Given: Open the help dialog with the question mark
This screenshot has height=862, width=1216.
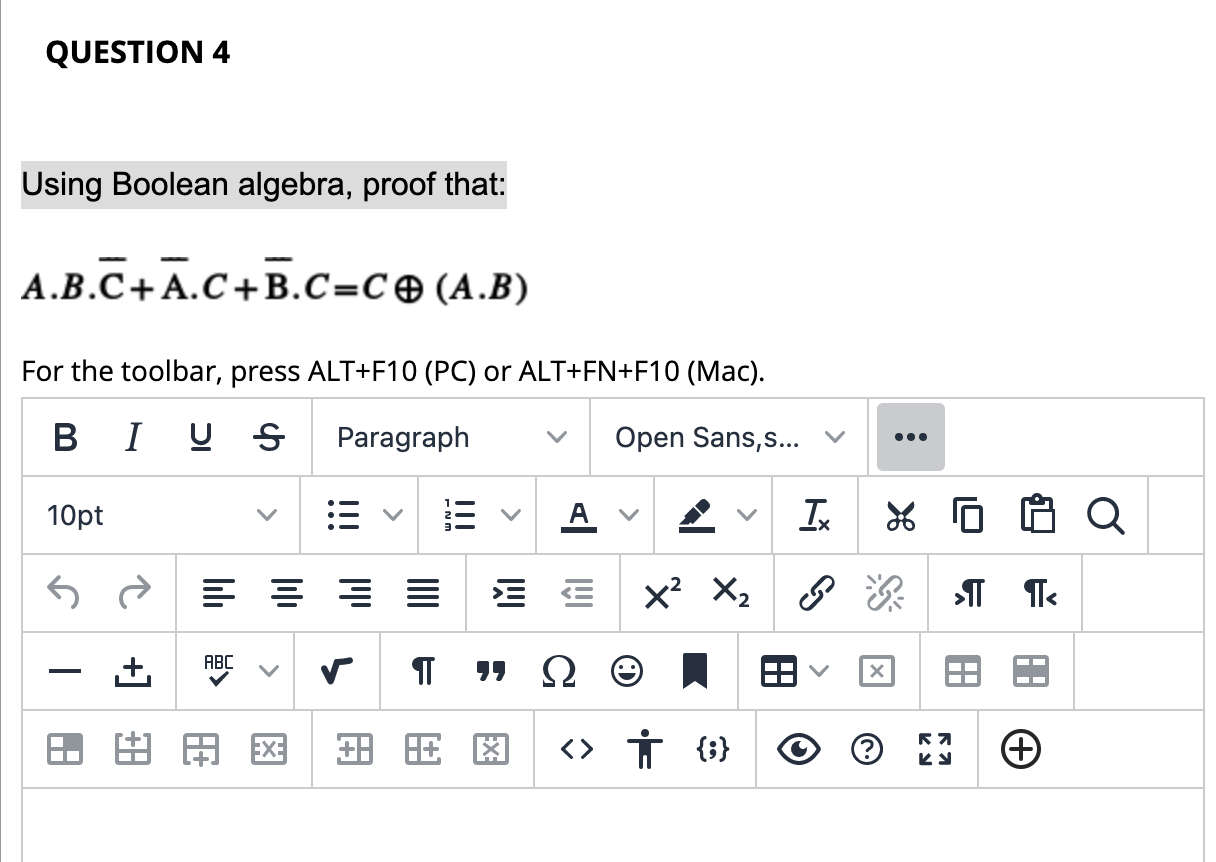Looking at the screenshot, I should pyautogui.click(x=867, y=749).
